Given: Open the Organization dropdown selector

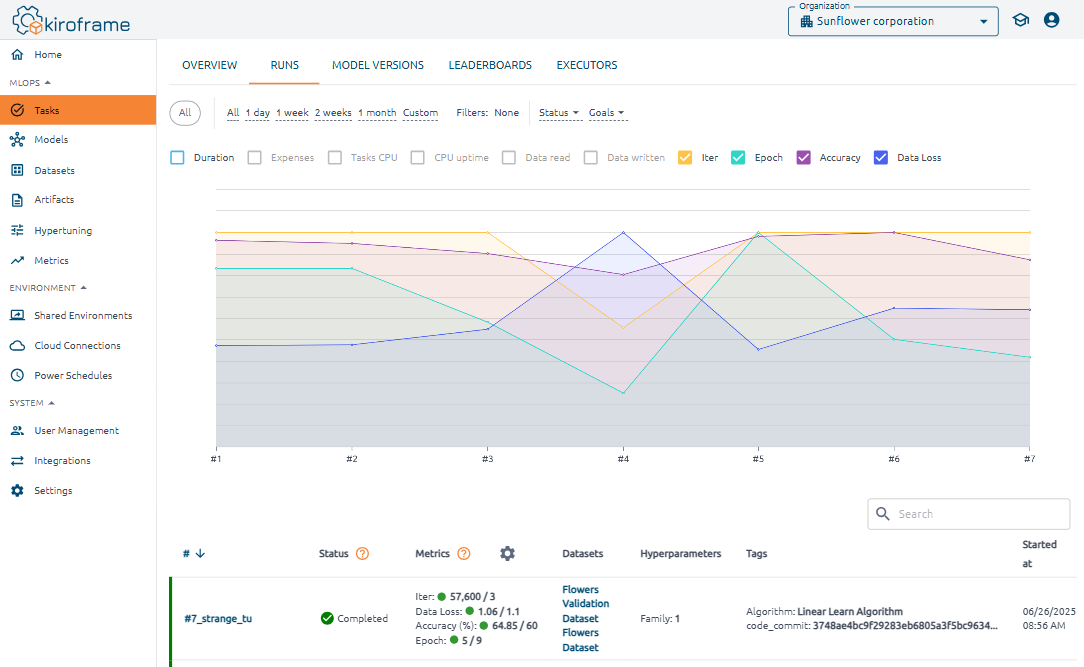Looking at the screenshot, I should [892, 21].
